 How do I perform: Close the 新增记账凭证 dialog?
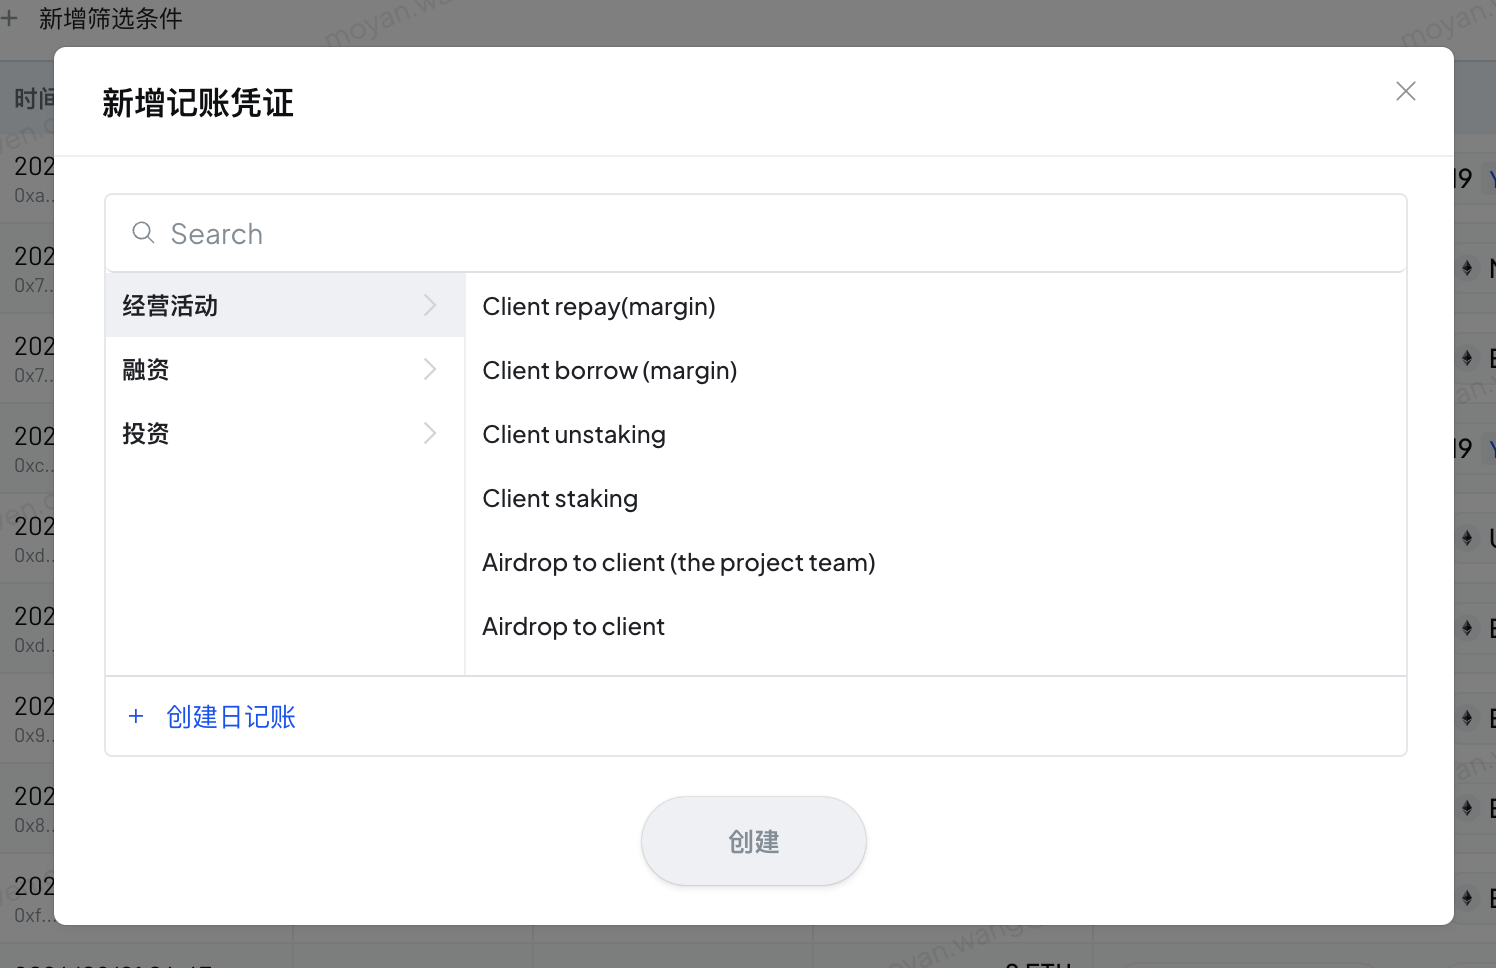[x=1405, y=91]
